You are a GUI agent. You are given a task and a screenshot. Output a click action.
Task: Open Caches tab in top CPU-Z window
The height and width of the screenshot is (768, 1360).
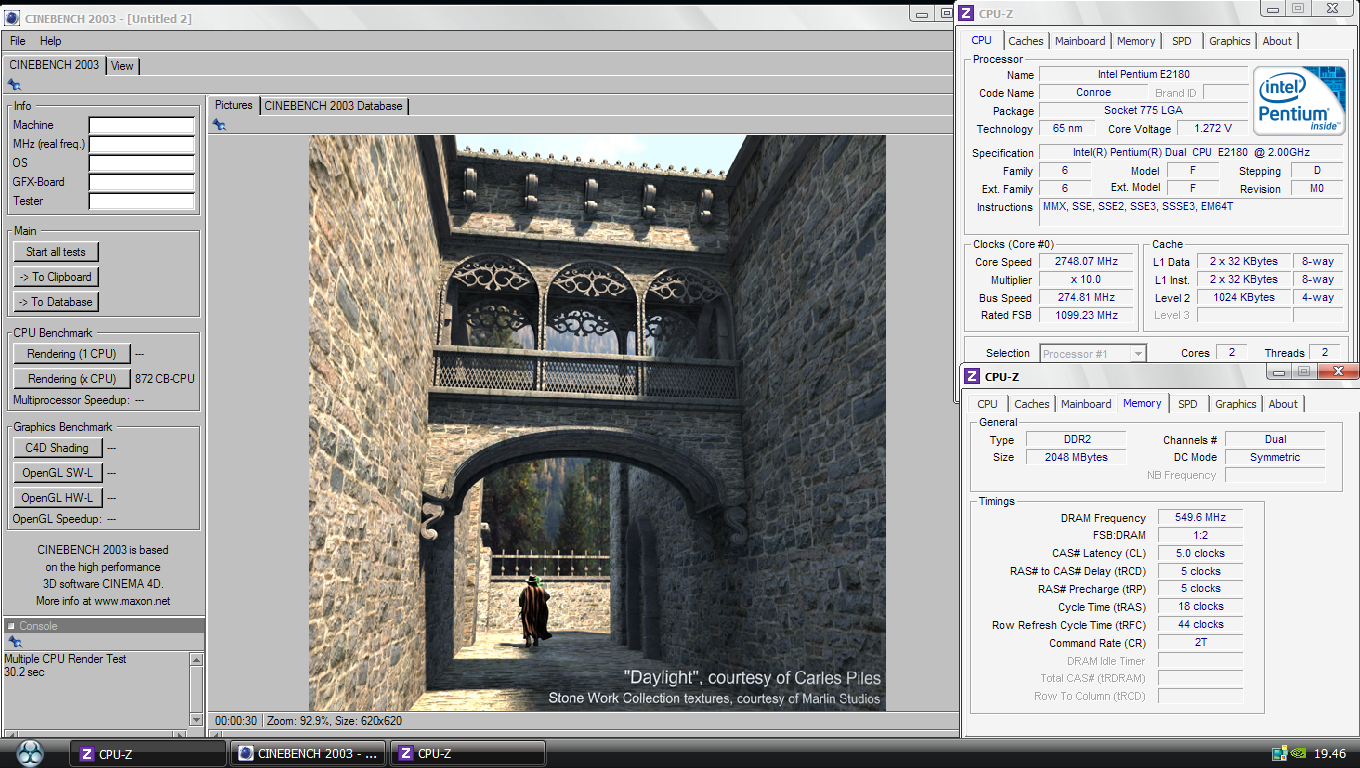[1026, 41]
